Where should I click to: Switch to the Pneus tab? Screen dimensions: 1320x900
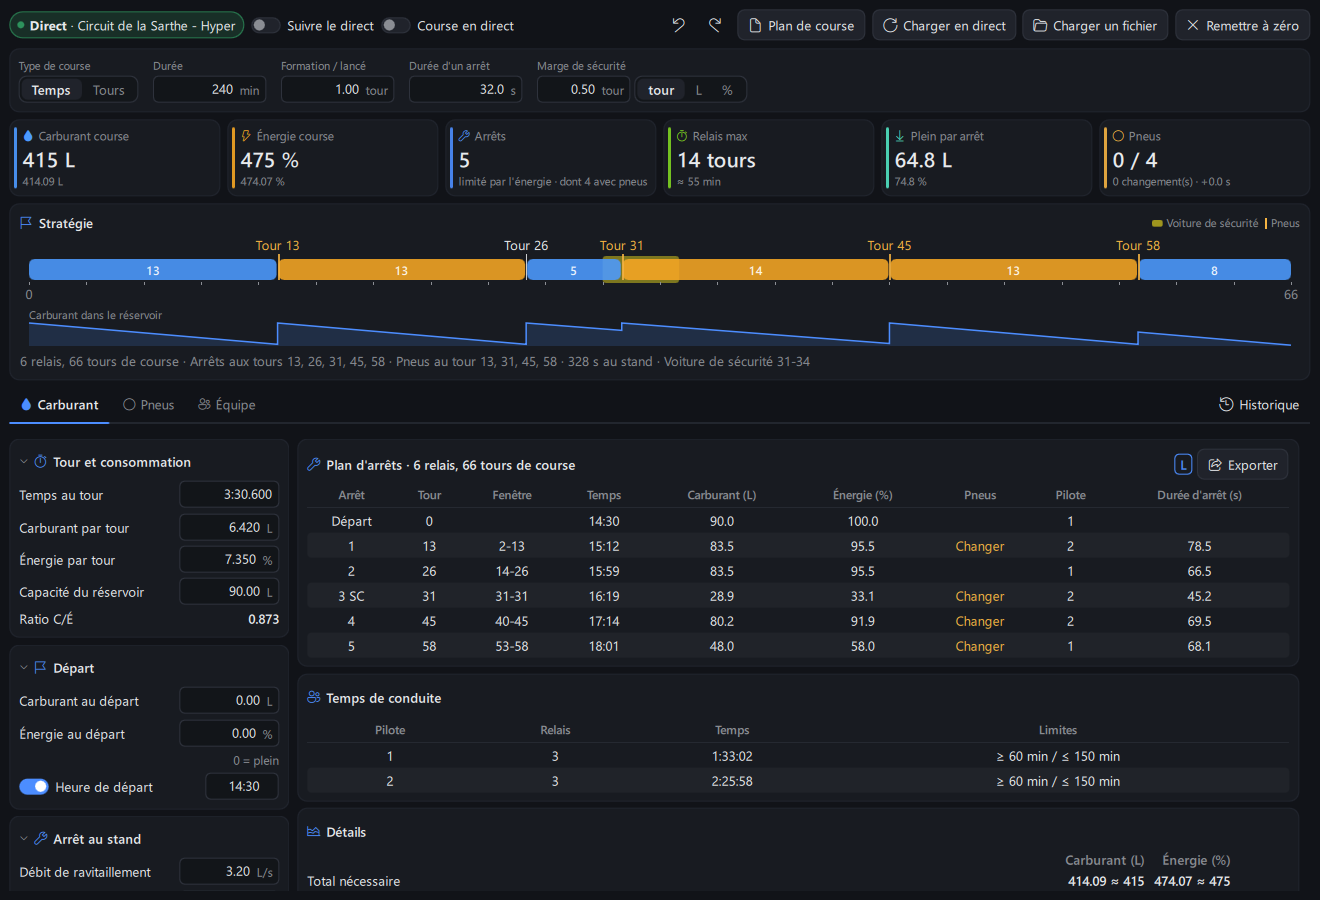pyautogui.click(x=148, y=405)
